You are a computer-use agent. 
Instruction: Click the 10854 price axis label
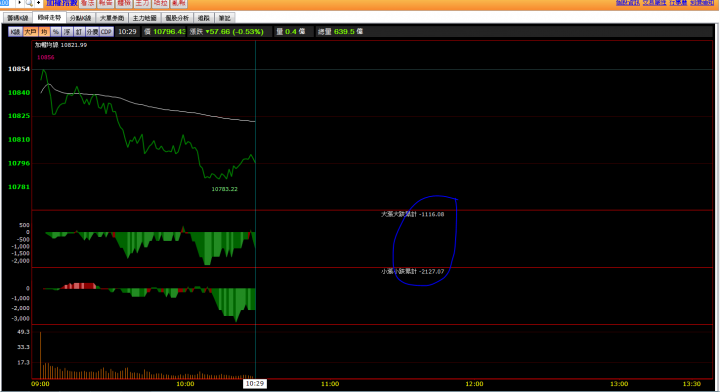(x=19, y=69)
